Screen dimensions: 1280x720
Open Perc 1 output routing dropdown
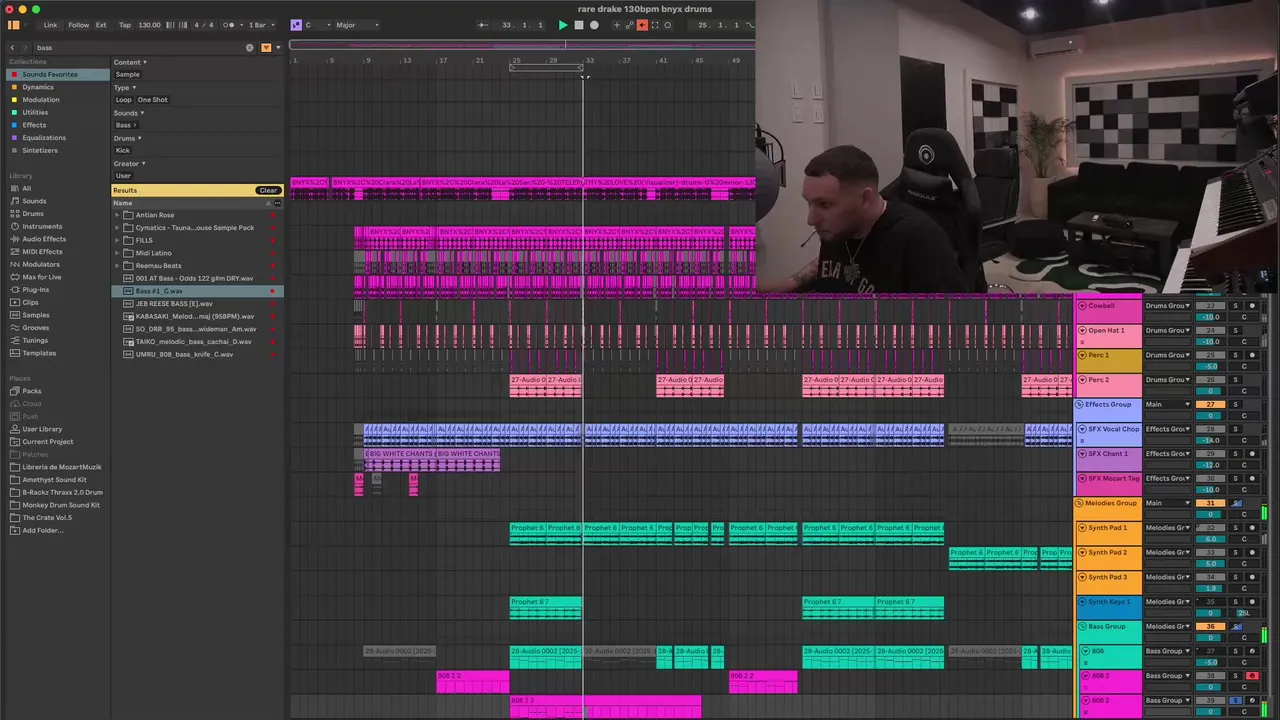[x=1168, y=355]
